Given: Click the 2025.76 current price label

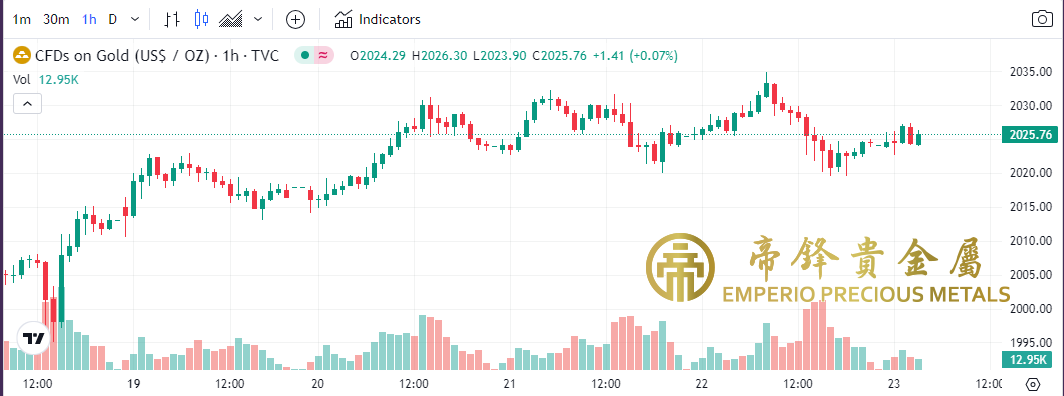Looking at the screenshot, I should click(x=1029, y=135).
